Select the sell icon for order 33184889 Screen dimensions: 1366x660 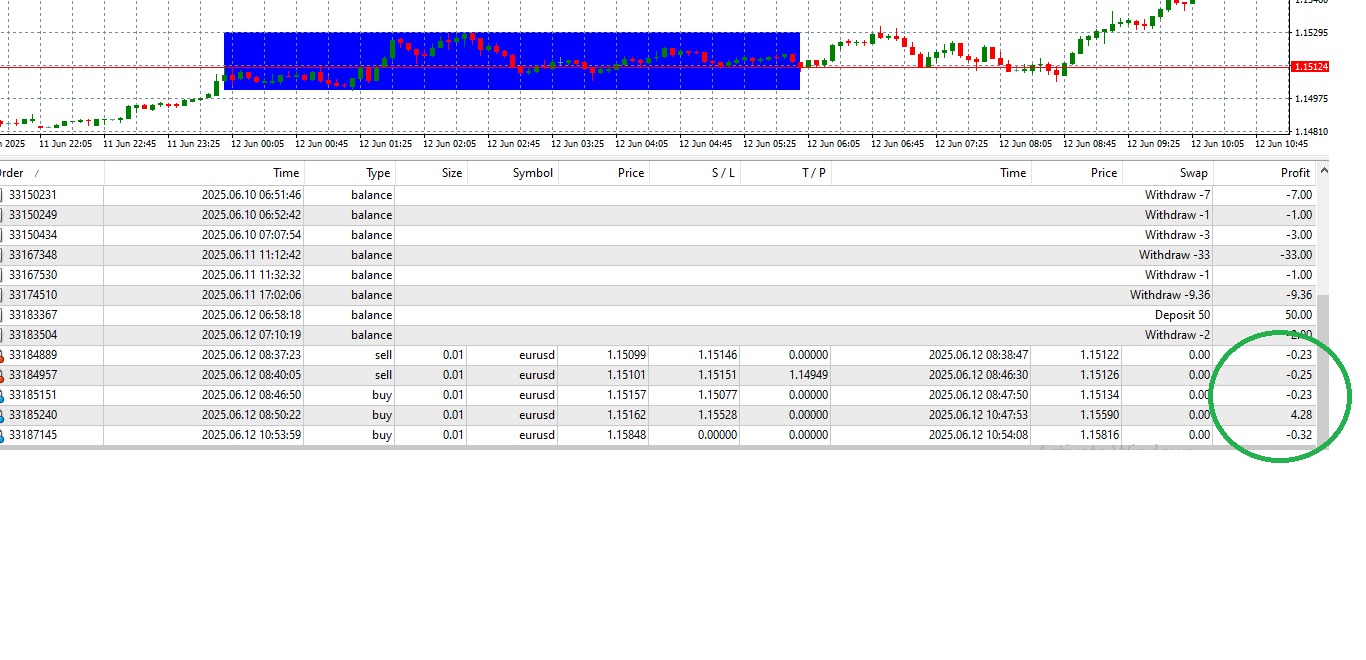point(2,355)
